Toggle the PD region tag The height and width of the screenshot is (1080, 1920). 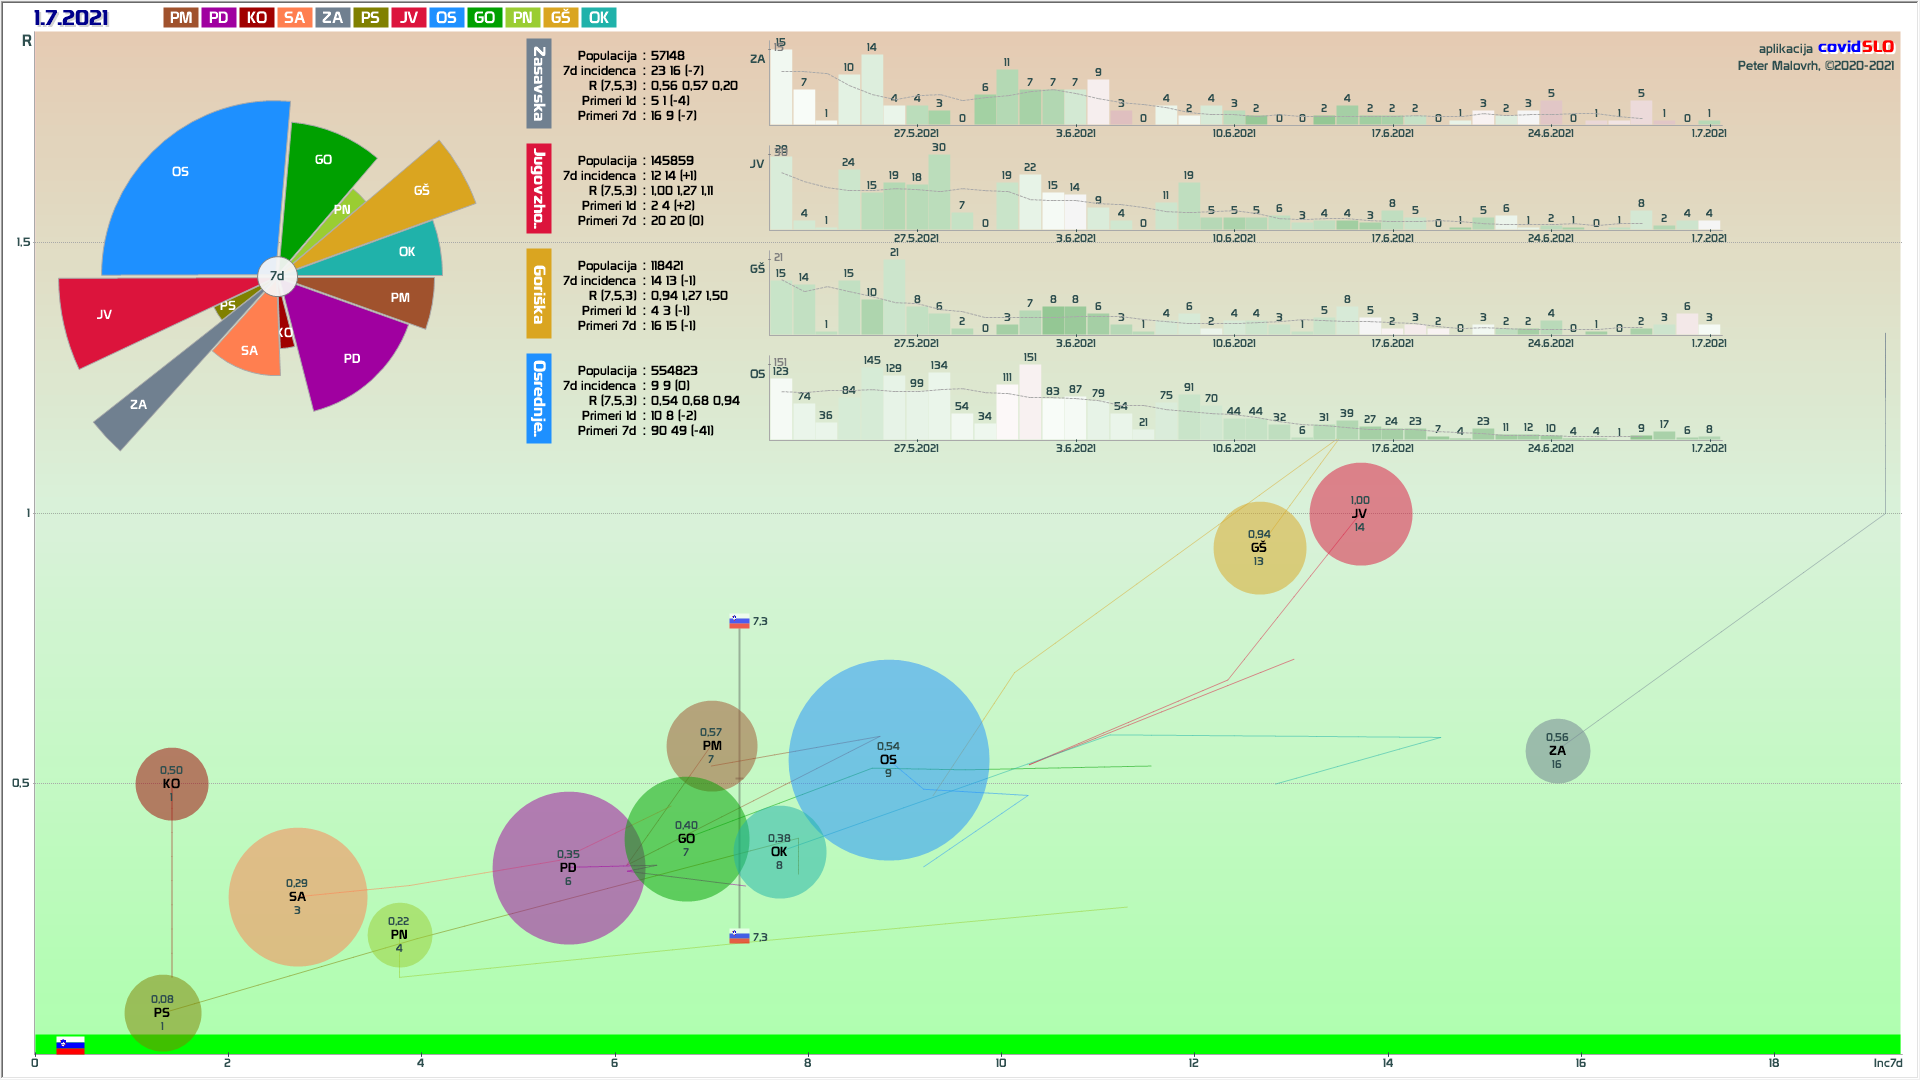point(219,18)
